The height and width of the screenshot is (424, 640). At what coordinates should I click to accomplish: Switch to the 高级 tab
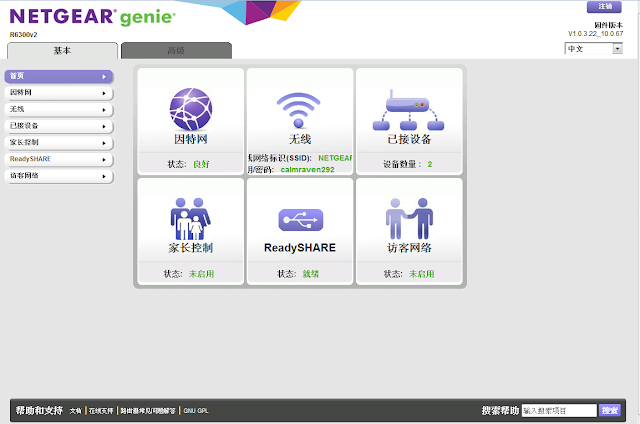[176, 51]
